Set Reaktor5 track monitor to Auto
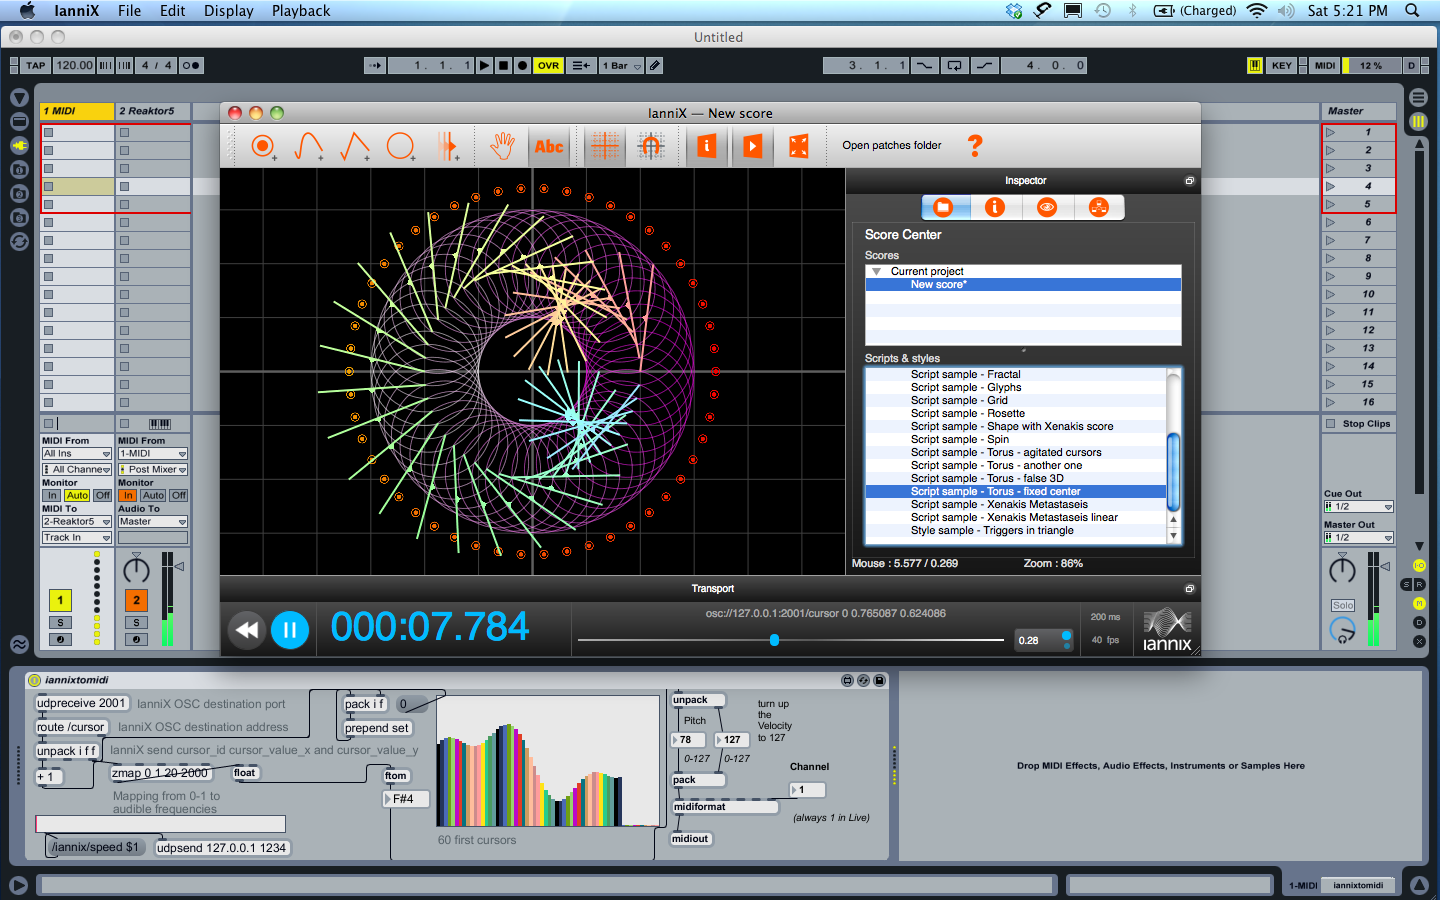The width and height of the screenshot is (1440, 900). 153,495
